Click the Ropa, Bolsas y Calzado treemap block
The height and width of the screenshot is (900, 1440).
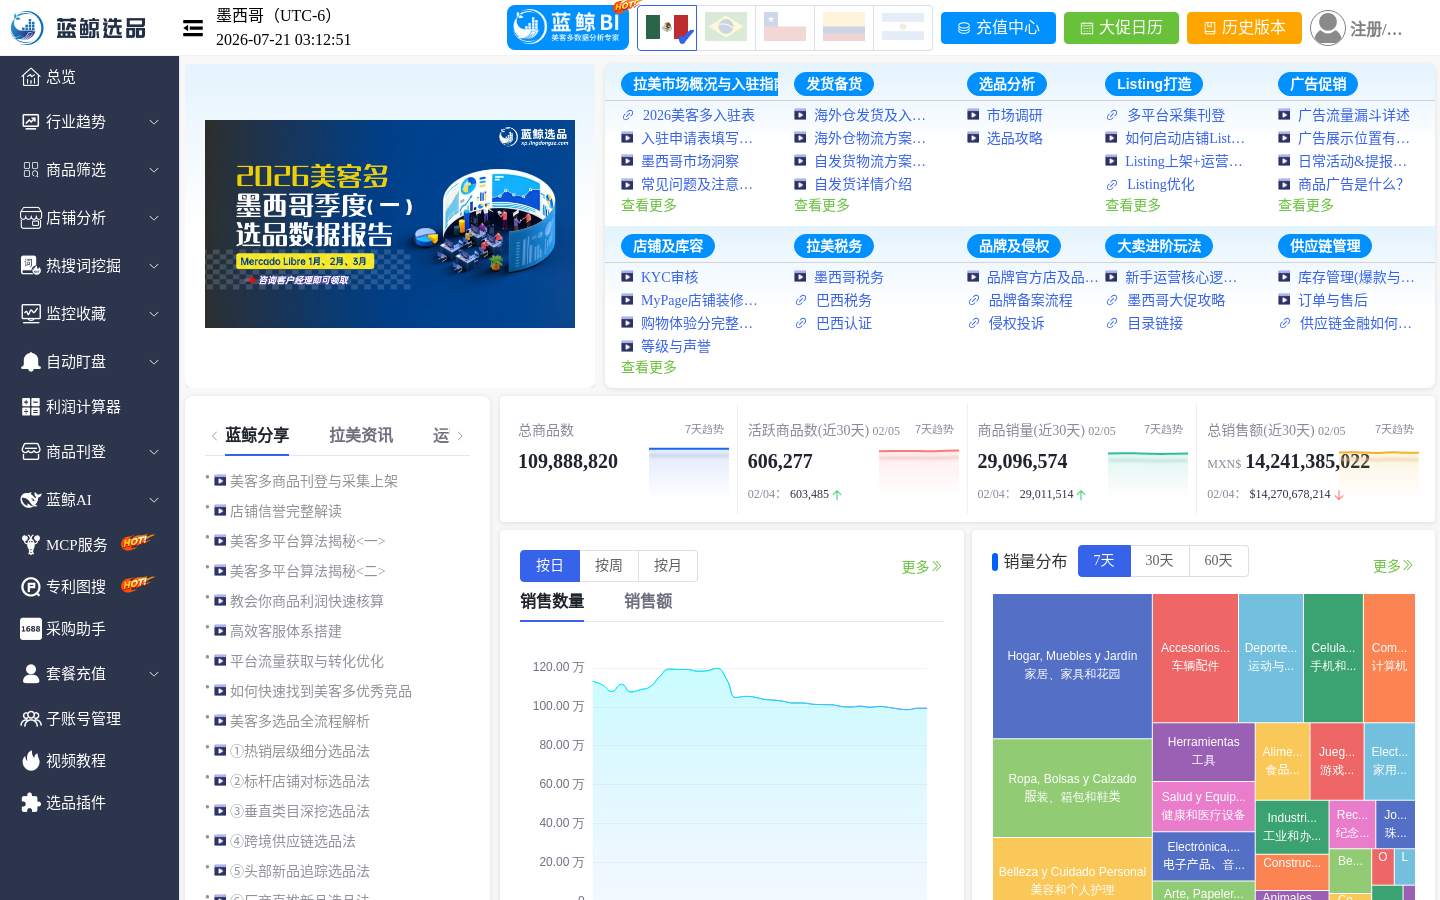[1072, 788]
